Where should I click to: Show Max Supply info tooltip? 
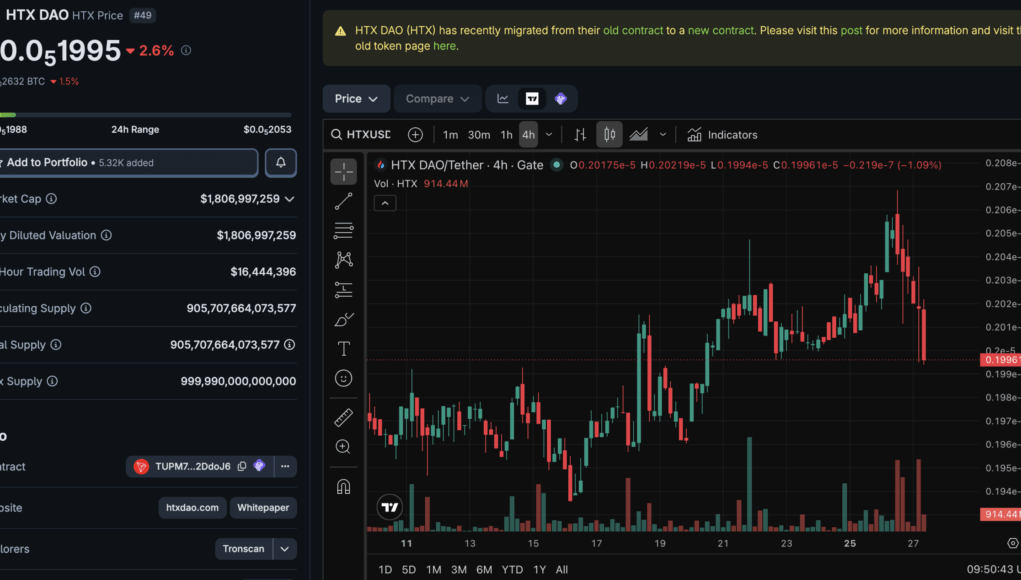point(52,381)
